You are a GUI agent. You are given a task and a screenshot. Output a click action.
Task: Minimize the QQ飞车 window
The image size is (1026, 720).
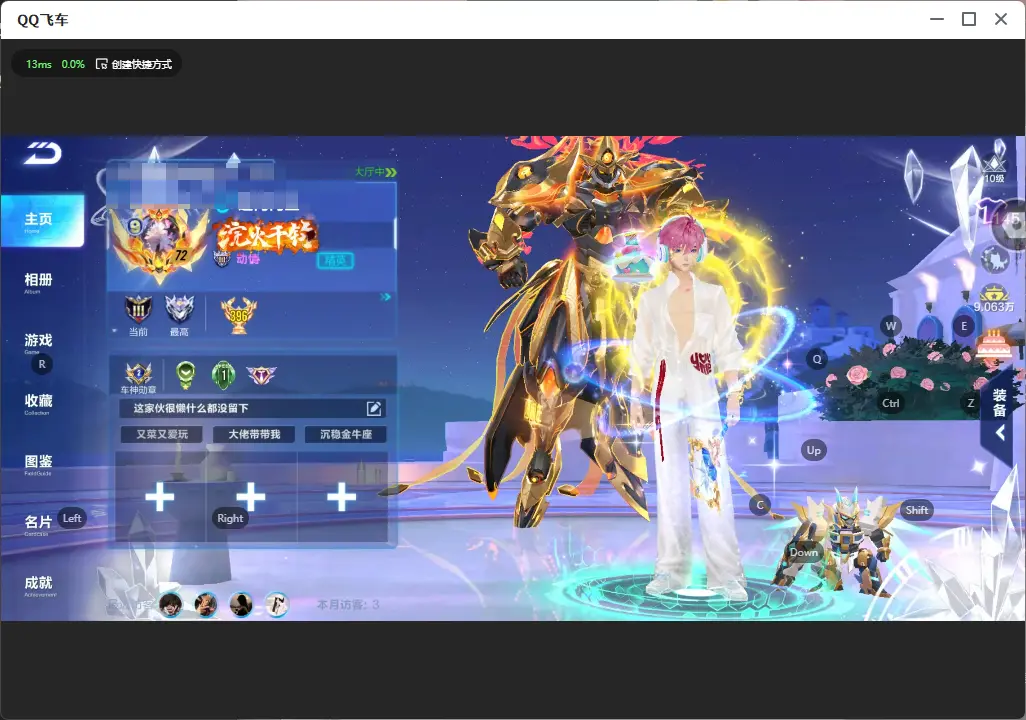(x=937, y=19)
